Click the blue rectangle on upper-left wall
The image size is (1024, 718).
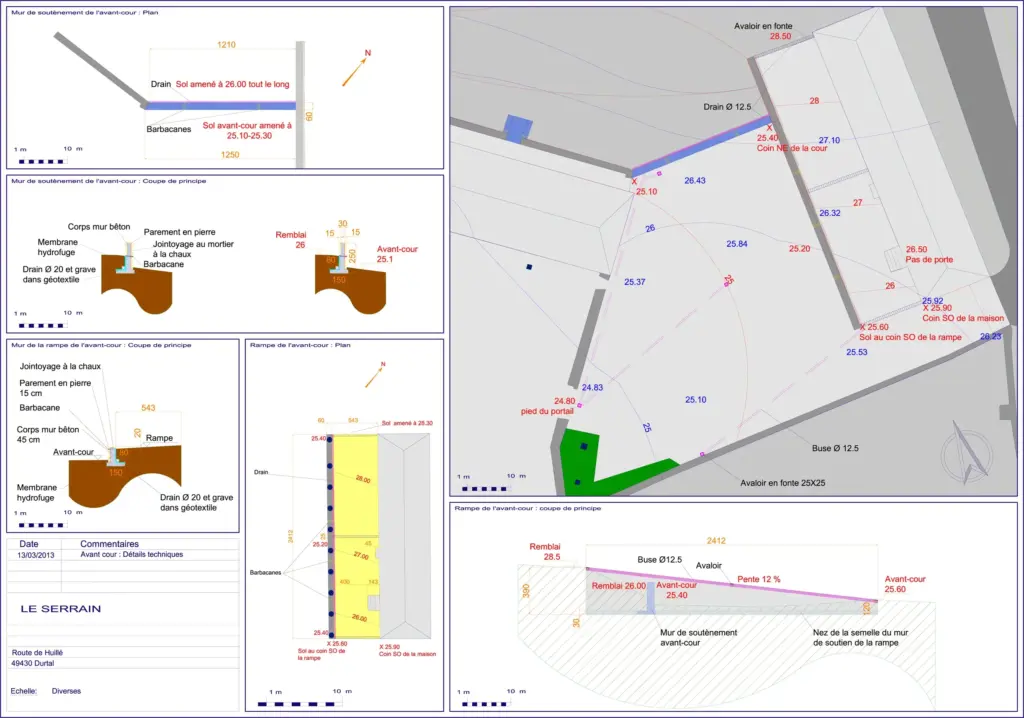519,129
